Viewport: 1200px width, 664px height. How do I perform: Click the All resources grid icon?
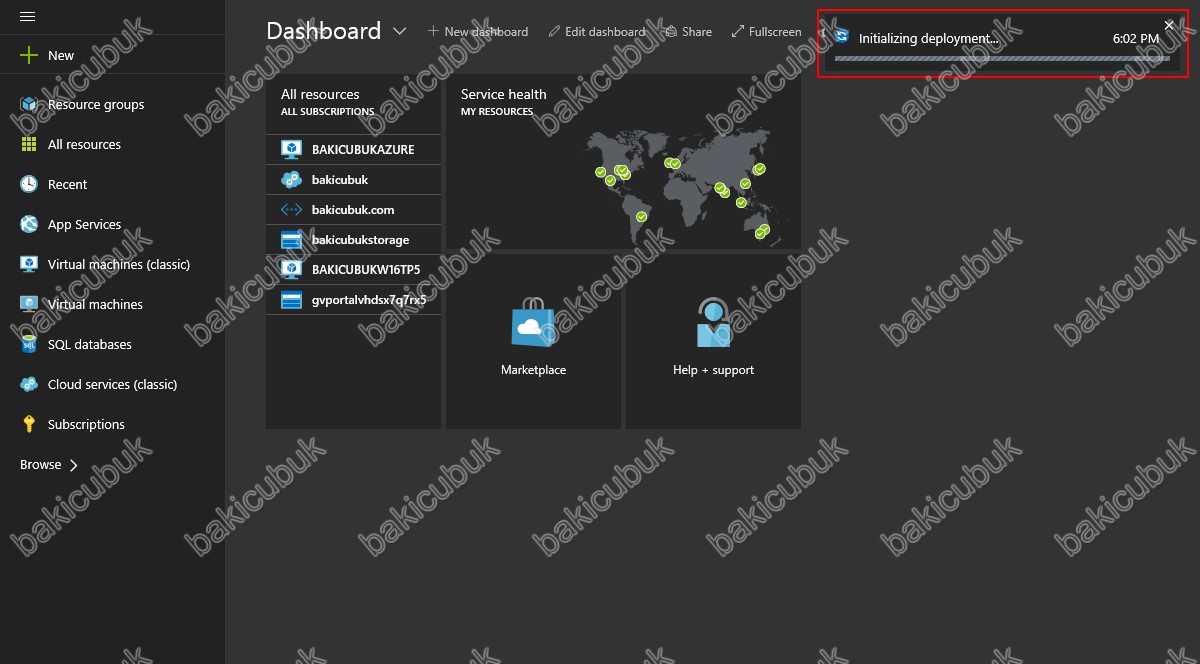point(29,144)
